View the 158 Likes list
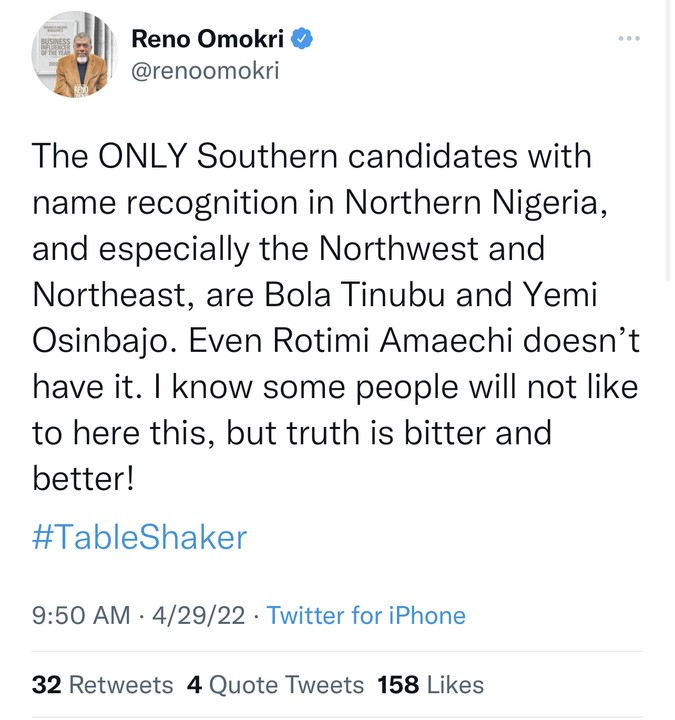The image size is (675, 720). tap(430, 684)
